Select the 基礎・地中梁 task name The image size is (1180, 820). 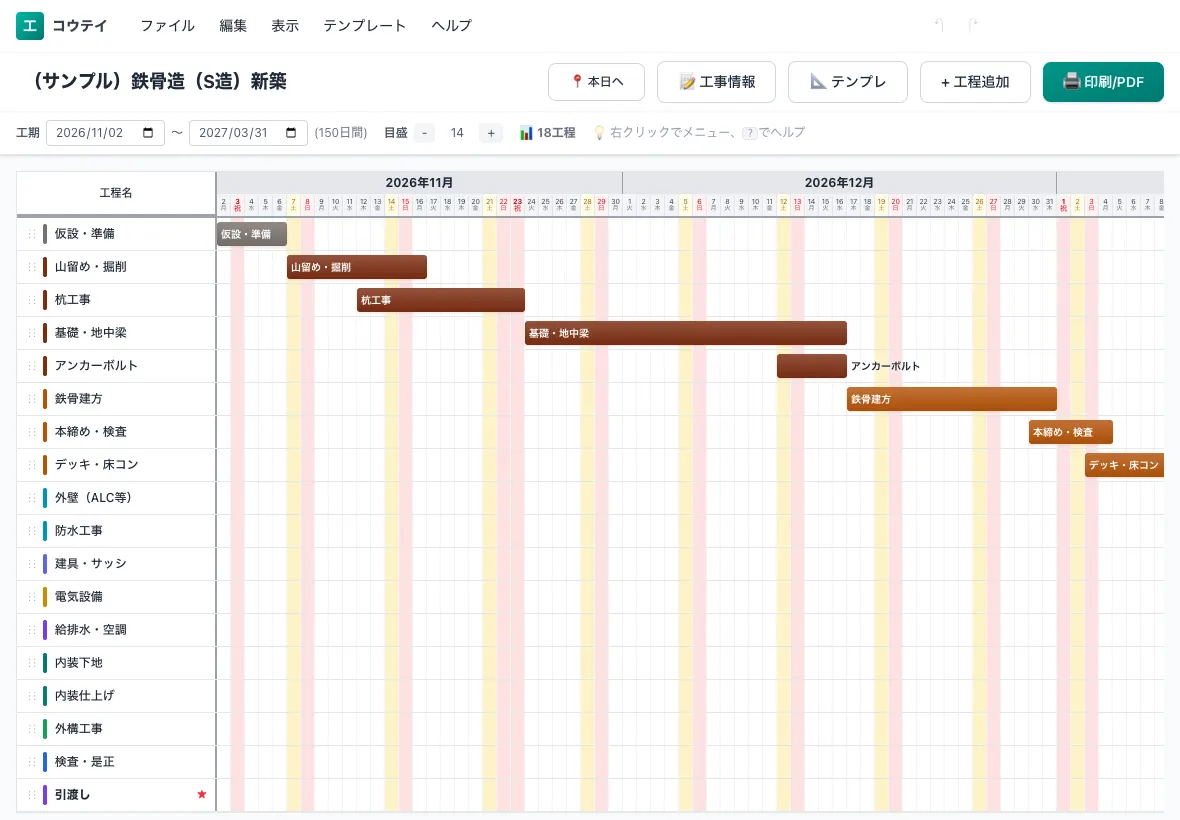[x=90, y=333]
